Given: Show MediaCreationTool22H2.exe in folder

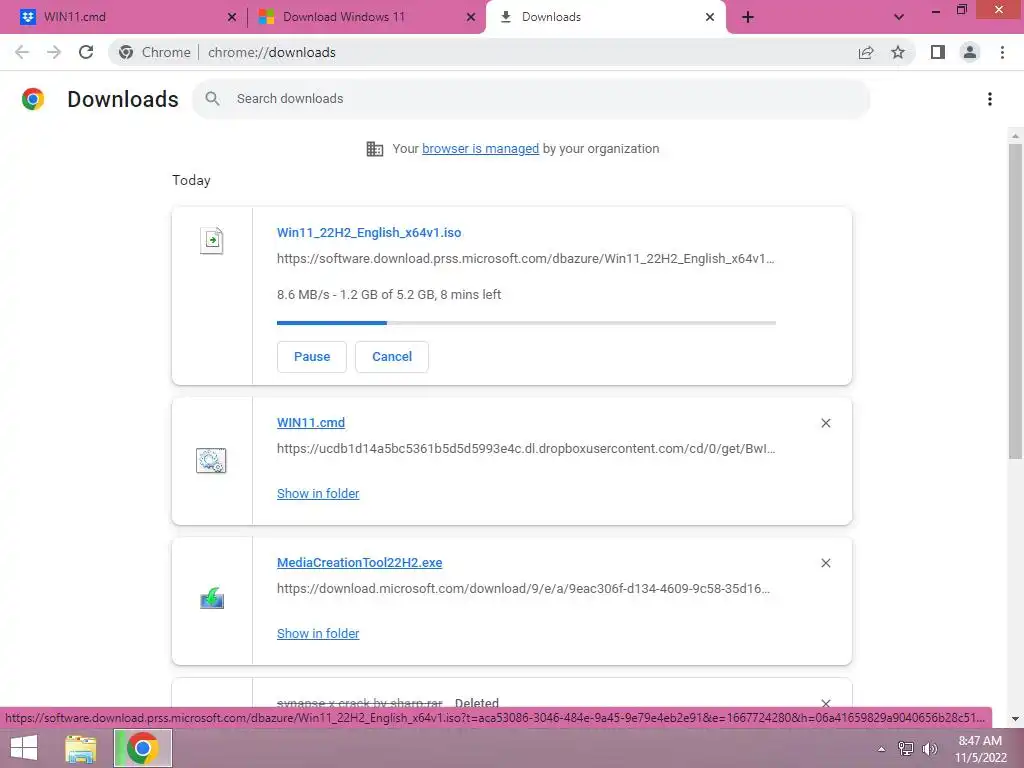Looking at the screenshot, I should click(318, 633).
